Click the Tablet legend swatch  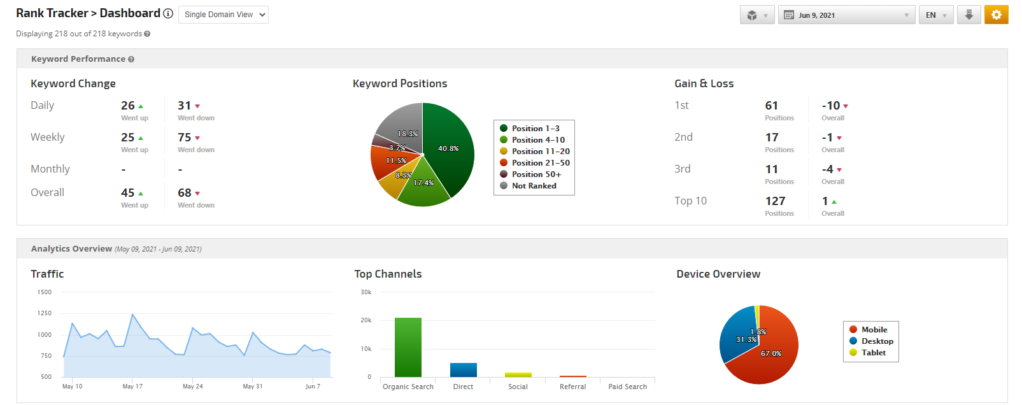coord(853,353)
